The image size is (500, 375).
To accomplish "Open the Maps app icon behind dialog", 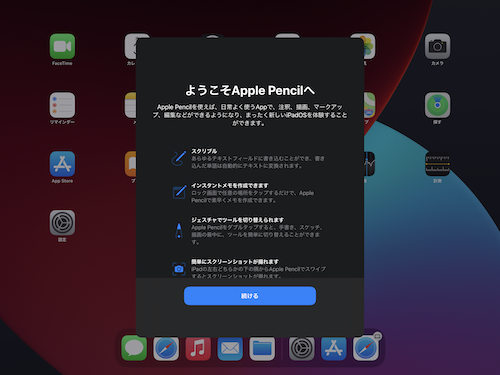I will pyautogui.click(x=369, y=105).
